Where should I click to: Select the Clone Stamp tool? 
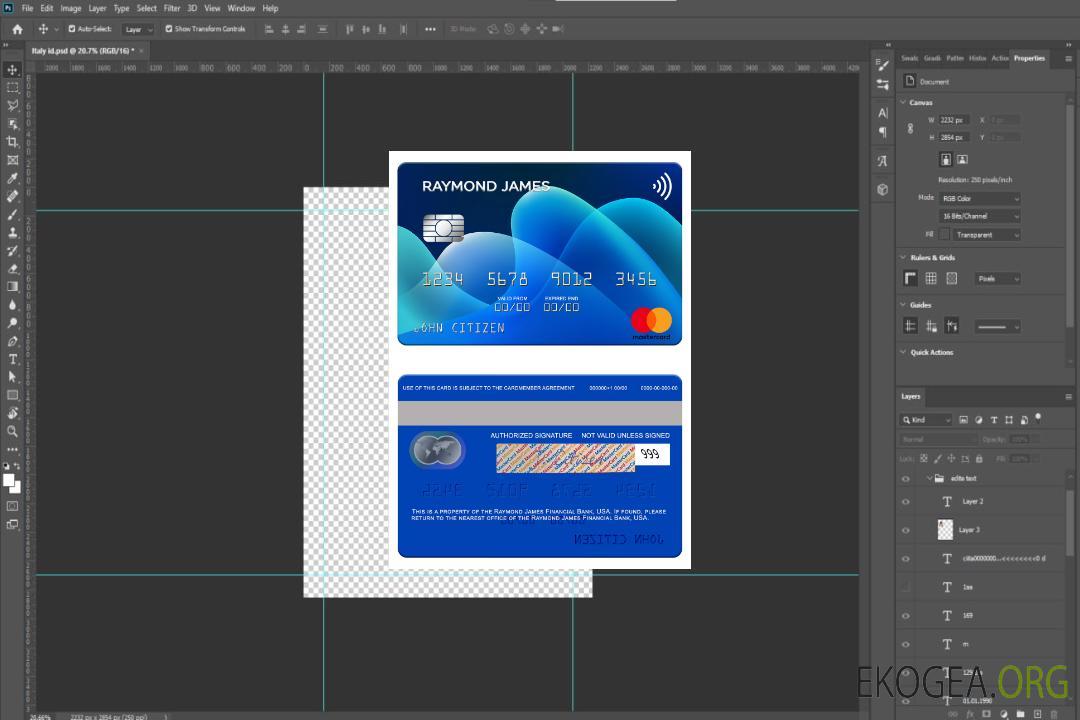(12, 233)
